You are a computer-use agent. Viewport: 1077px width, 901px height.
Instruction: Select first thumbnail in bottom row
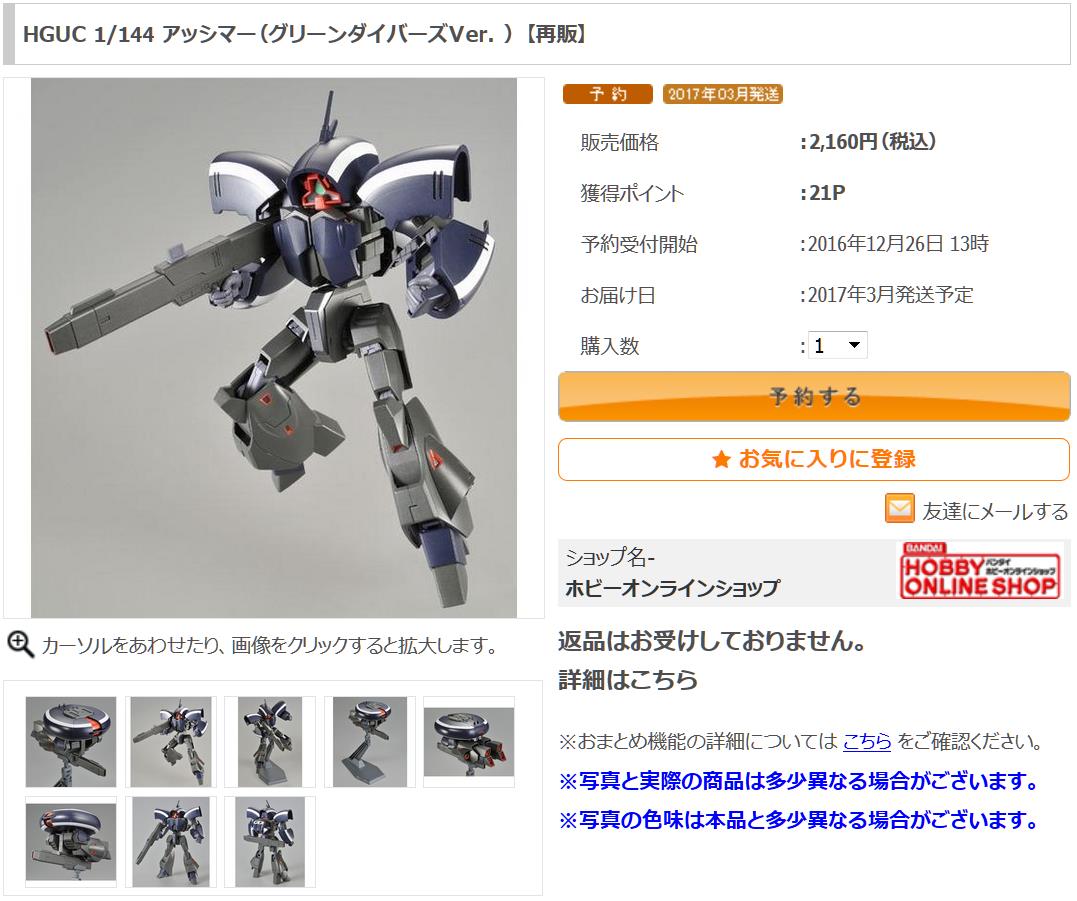point(71,842)
